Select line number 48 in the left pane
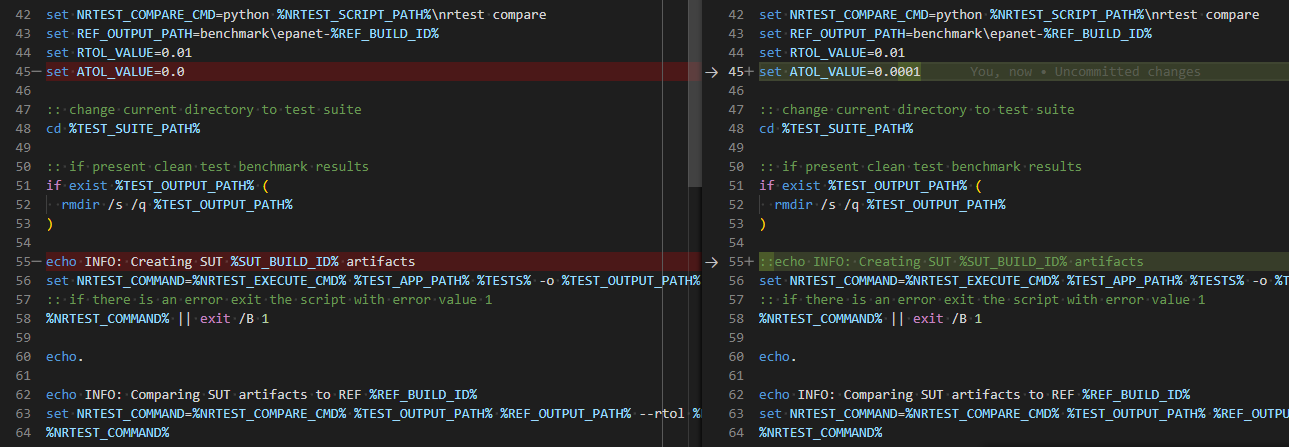The height and width of the screenshot is (447, 1289). (23, 129)
